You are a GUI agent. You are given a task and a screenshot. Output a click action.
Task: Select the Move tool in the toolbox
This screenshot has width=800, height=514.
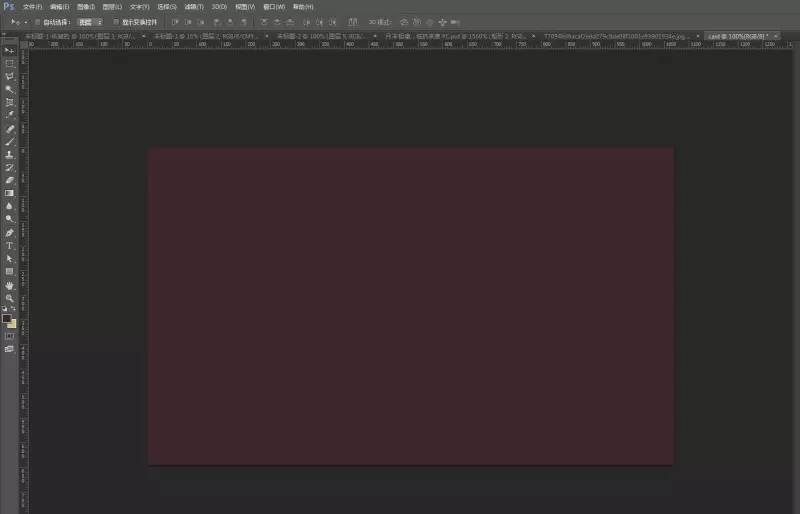coord(9,51)
